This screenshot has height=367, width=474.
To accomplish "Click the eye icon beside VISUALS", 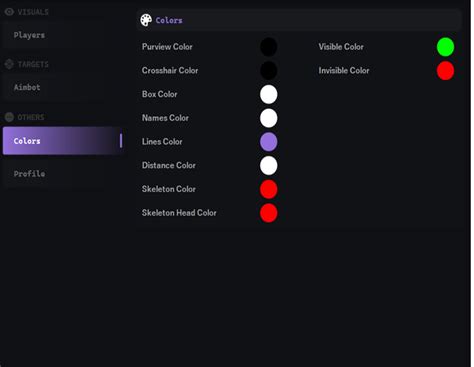I will pyautogui.click(x=9, y=12).
